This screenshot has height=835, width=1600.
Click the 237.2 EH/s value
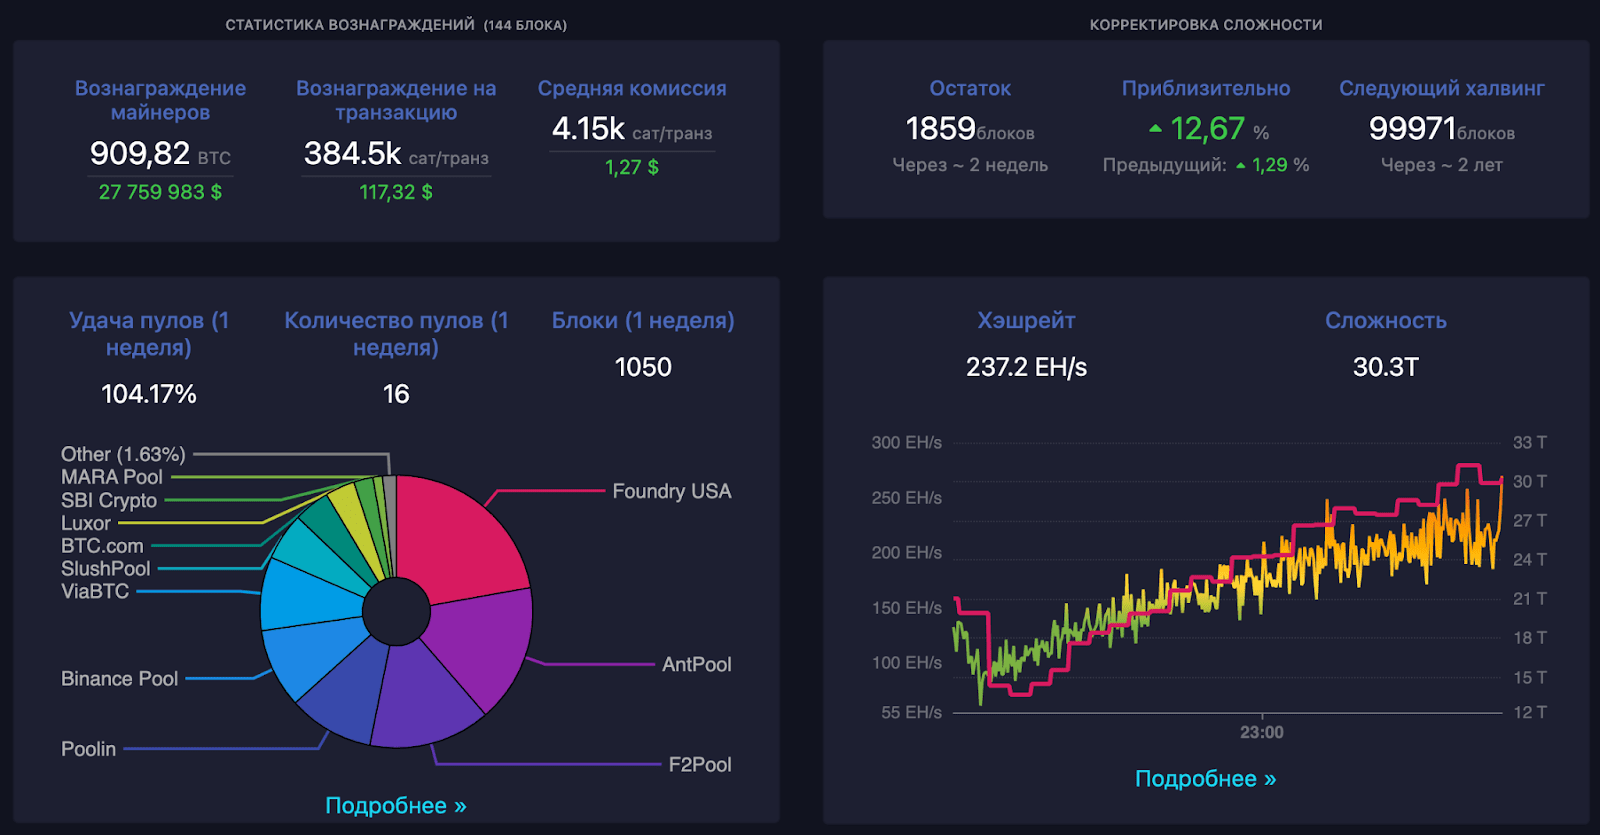(x=1026, y=367)
